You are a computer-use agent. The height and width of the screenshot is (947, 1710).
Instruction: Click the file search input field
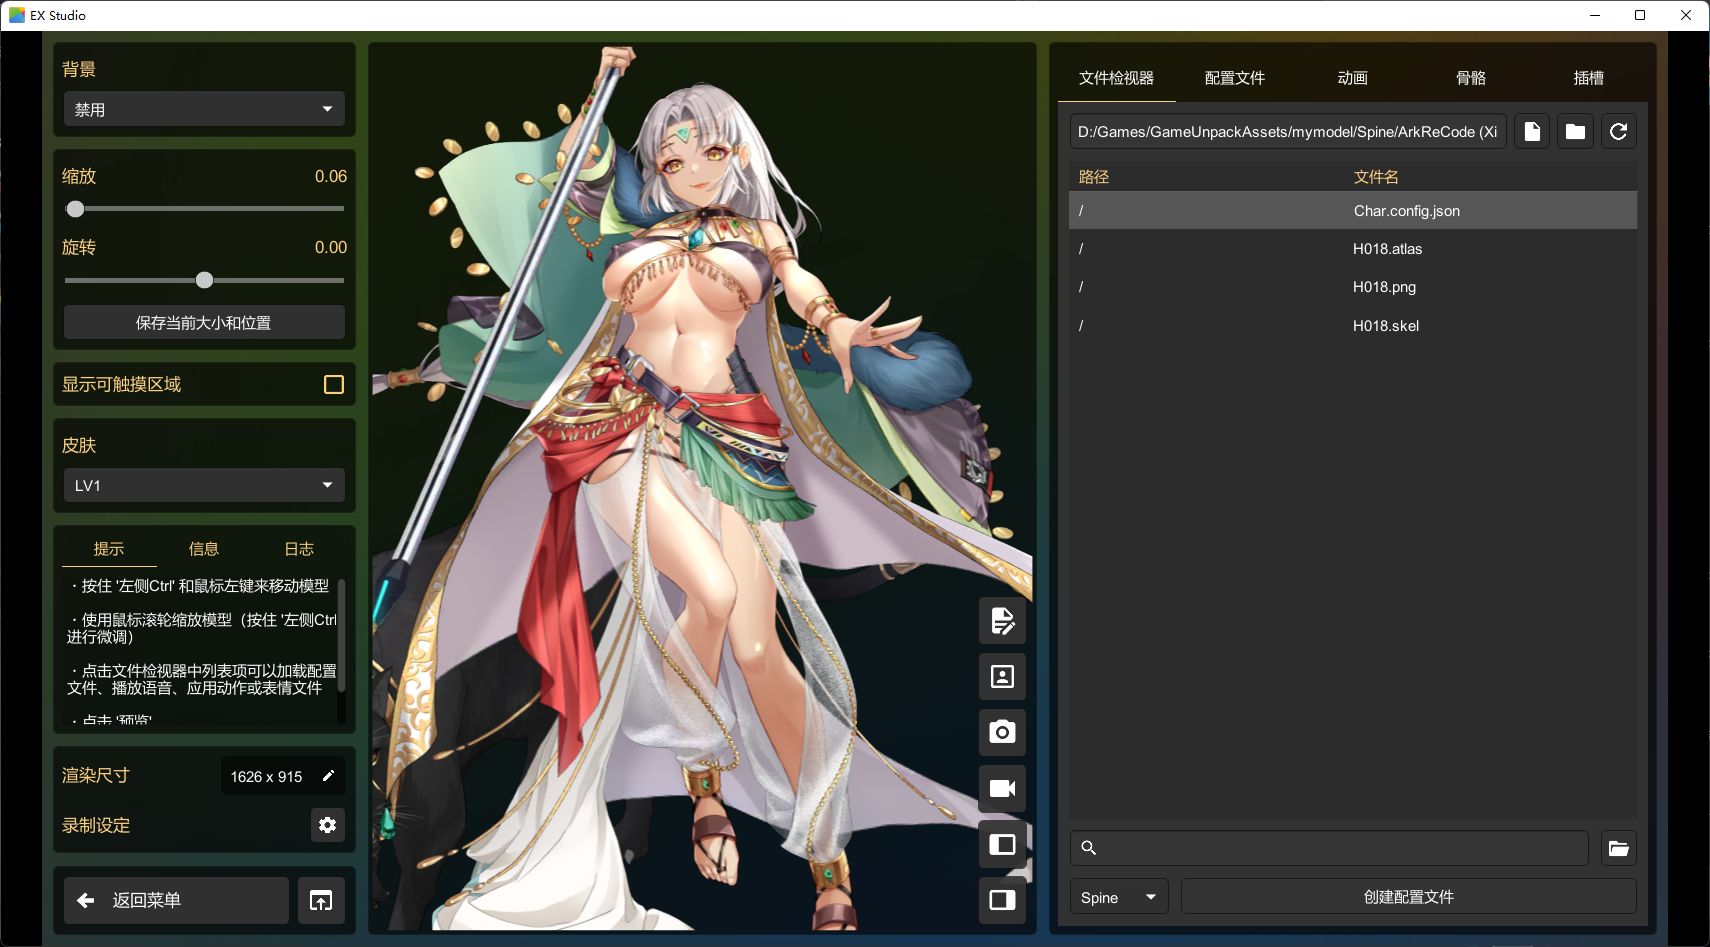tap(1329, 848)
